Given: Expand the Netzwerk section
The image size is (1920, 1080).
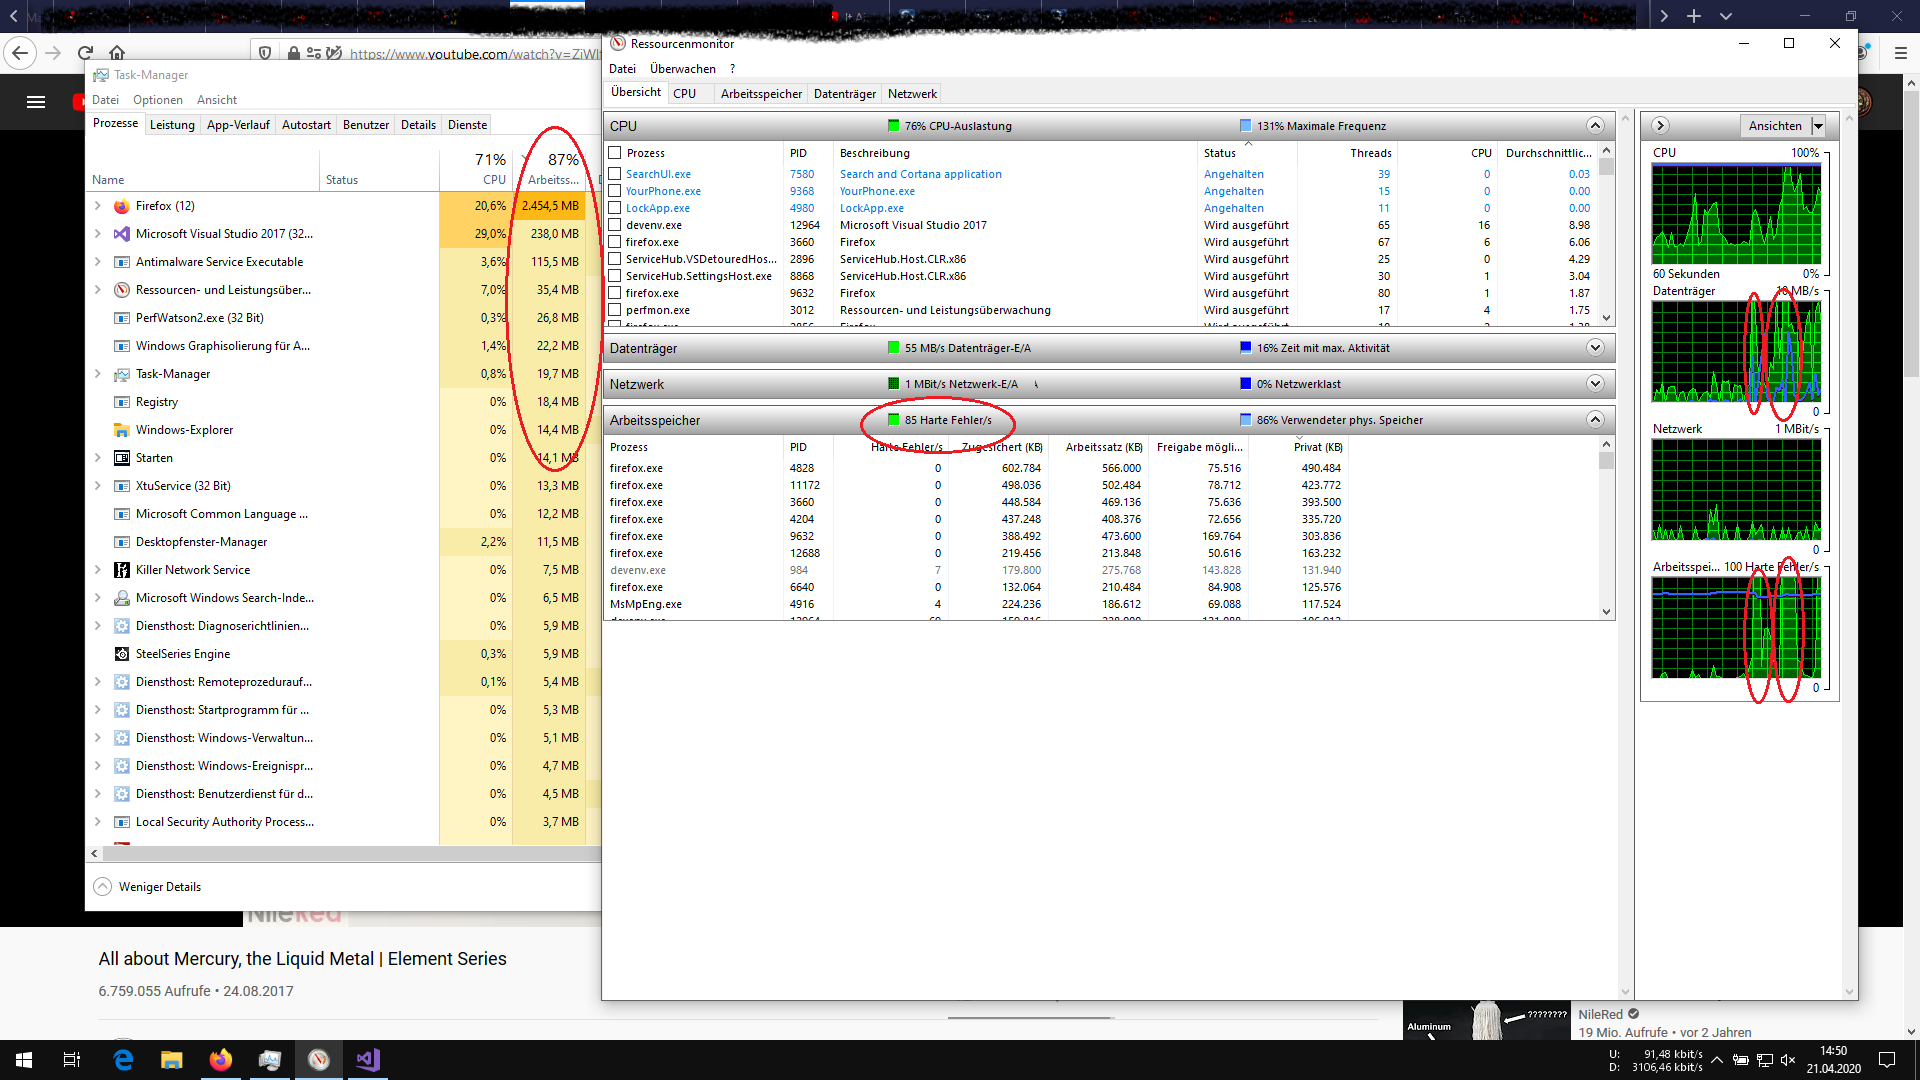Looking at the screenshot, I should (x=1595, y=384).
